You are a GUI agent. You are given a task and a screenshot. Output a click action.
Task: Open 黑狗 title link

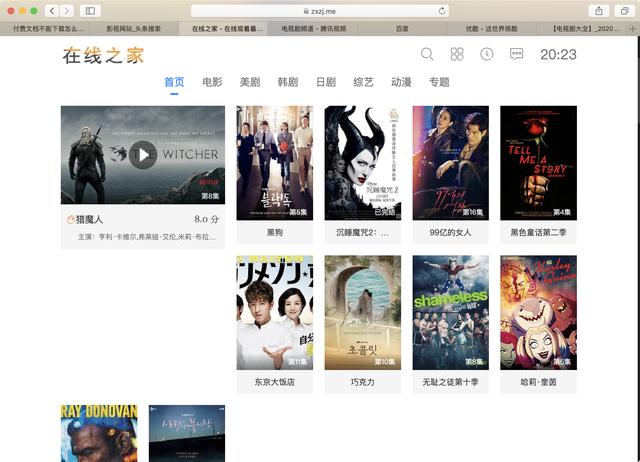click(275, 233)
